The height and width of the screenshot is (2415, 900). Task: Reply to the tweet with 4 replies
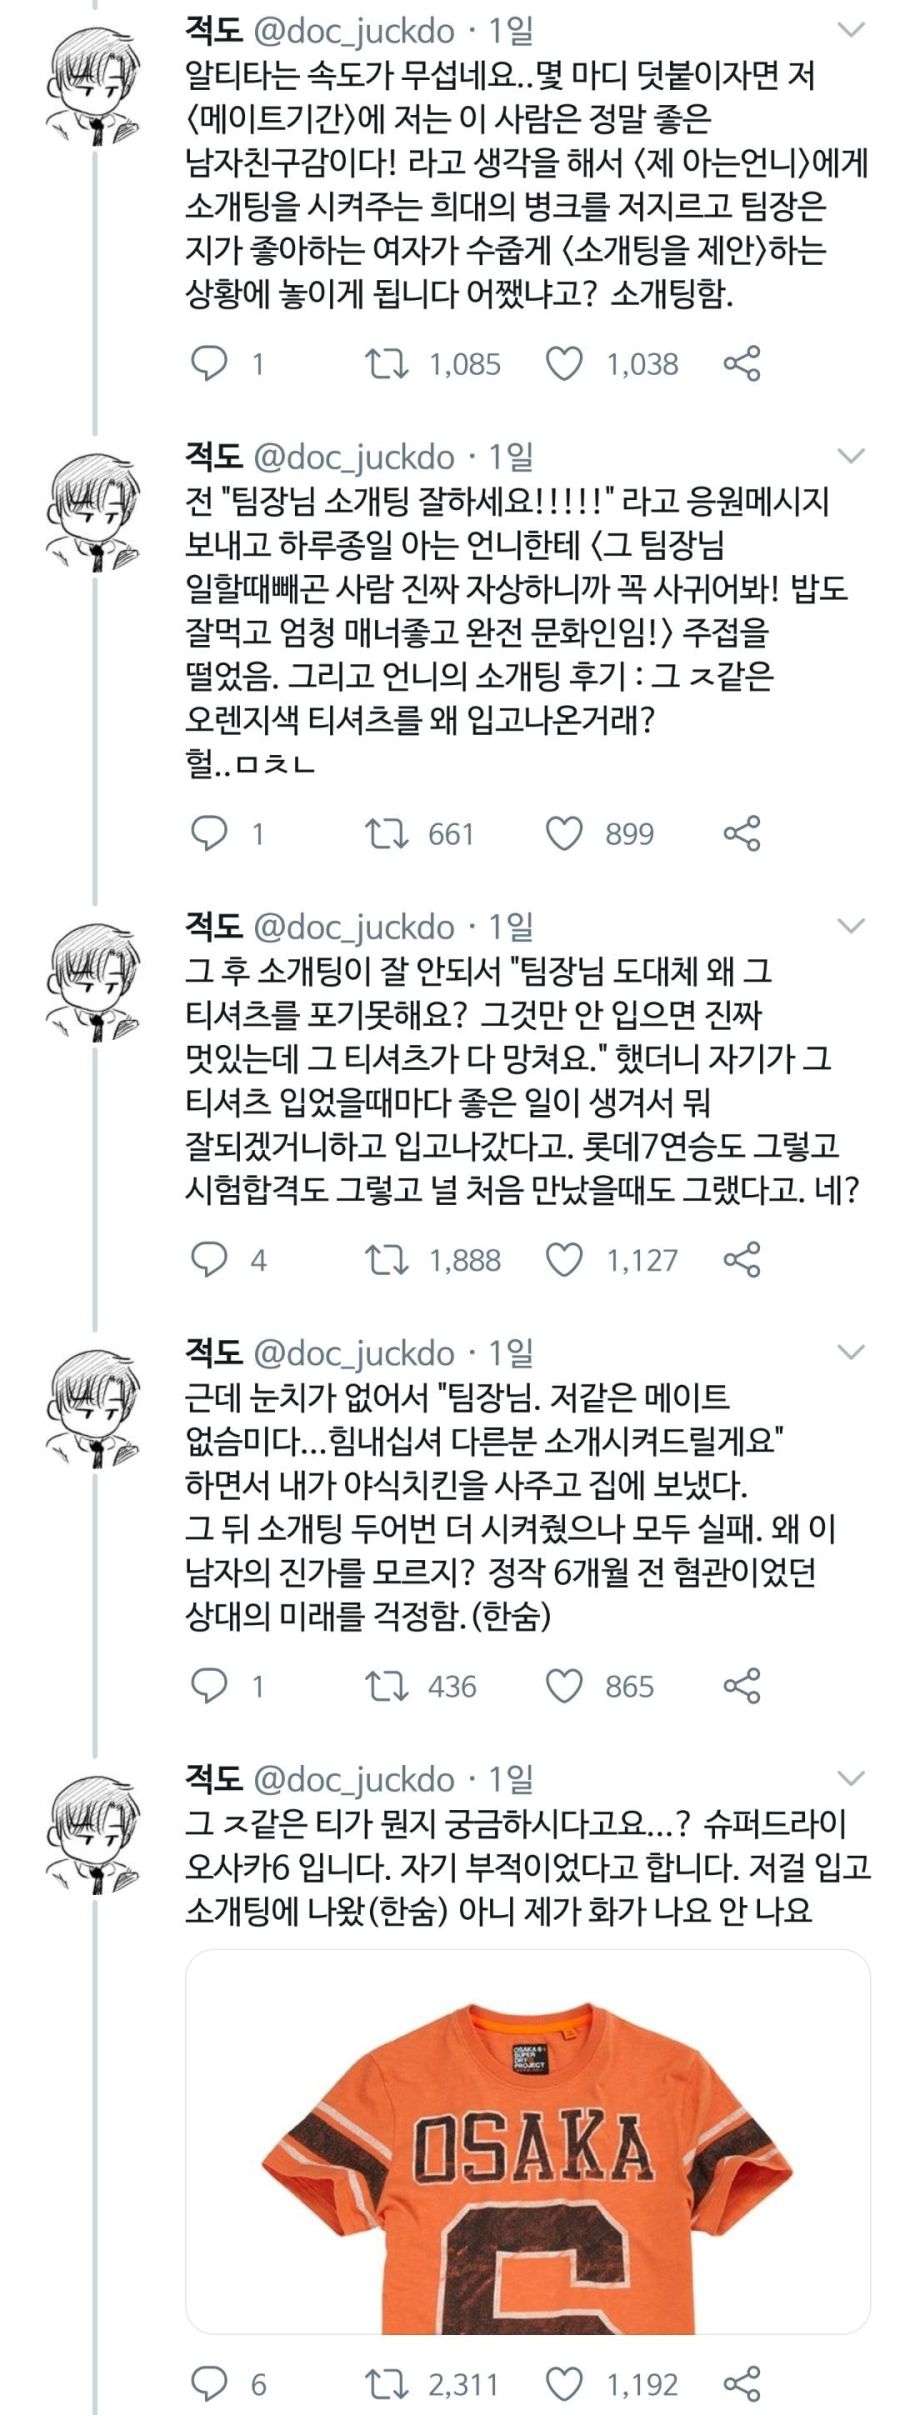tap(209, 1260)
